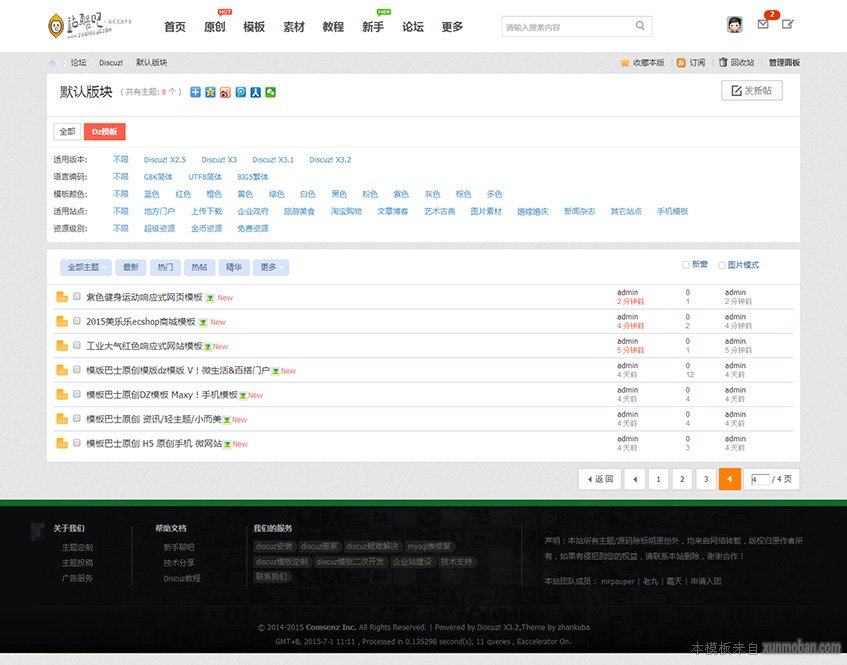Click the page number input field

(759, 479)
